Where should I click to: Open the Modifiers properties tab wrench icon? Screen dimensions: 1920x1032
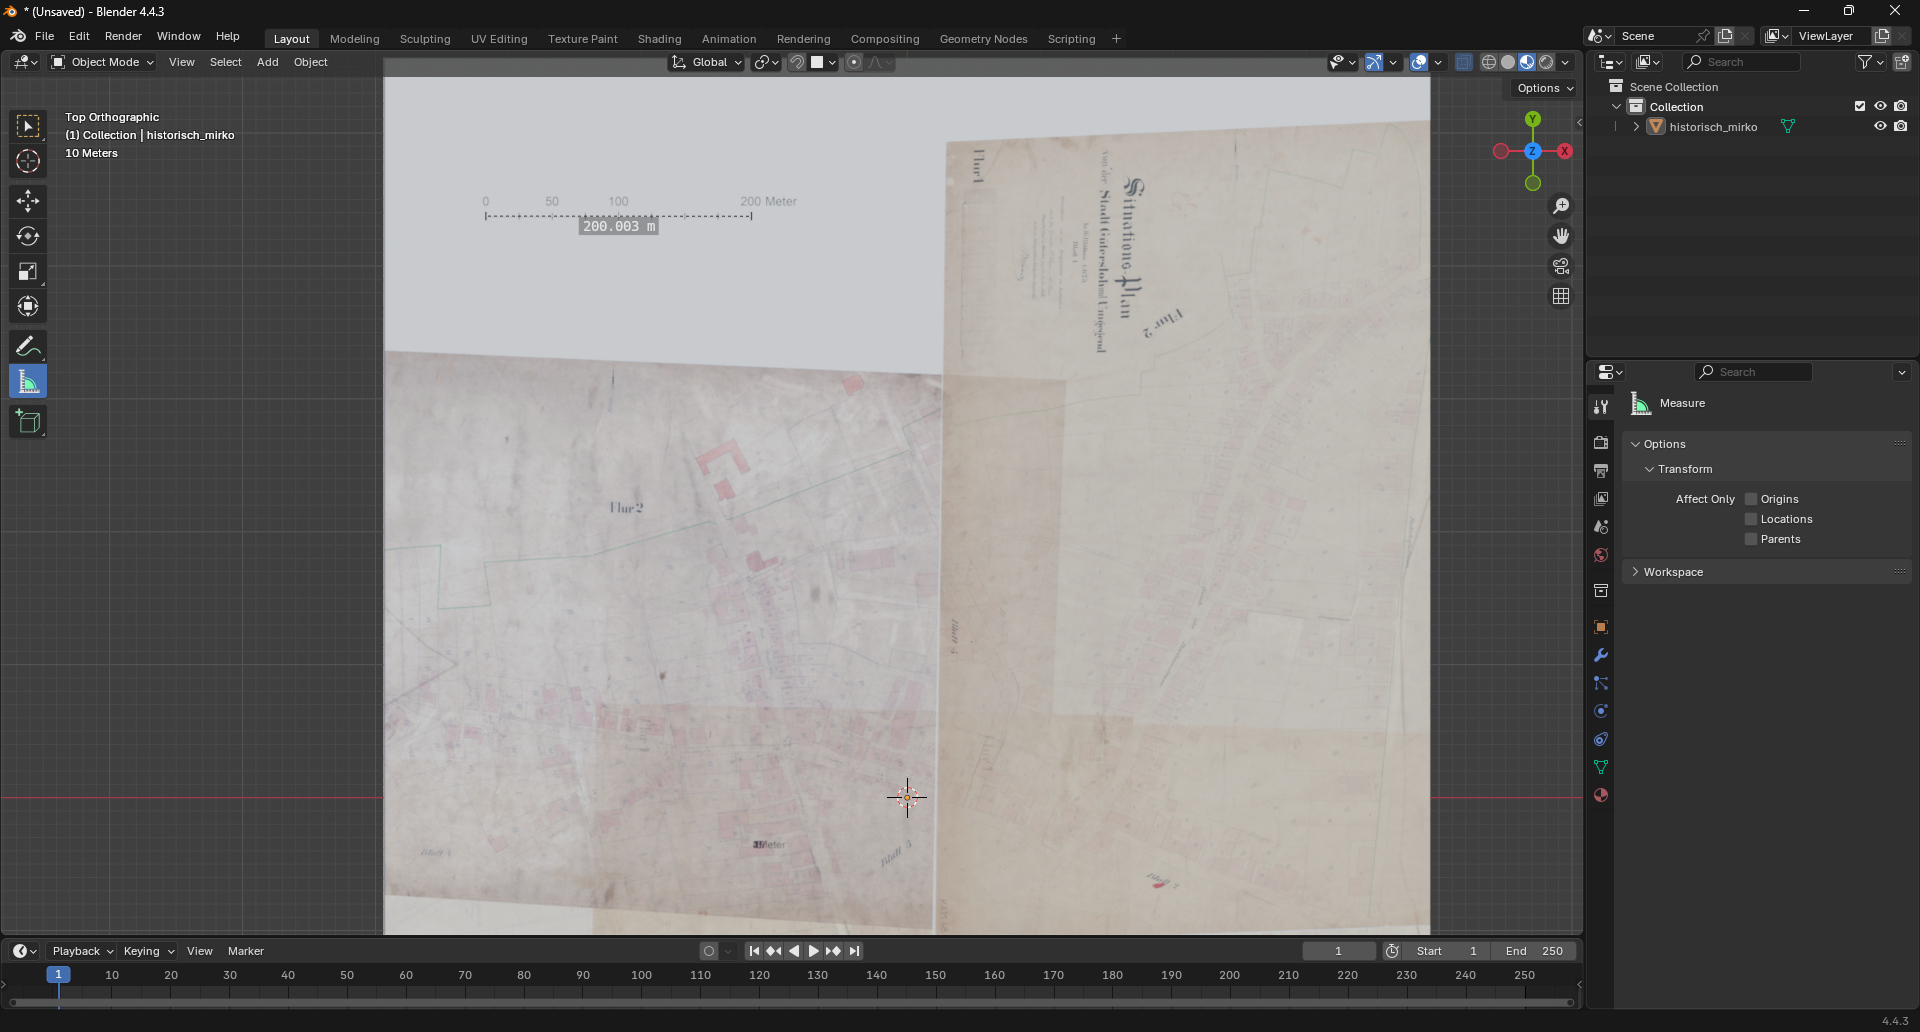(1601, 656)
